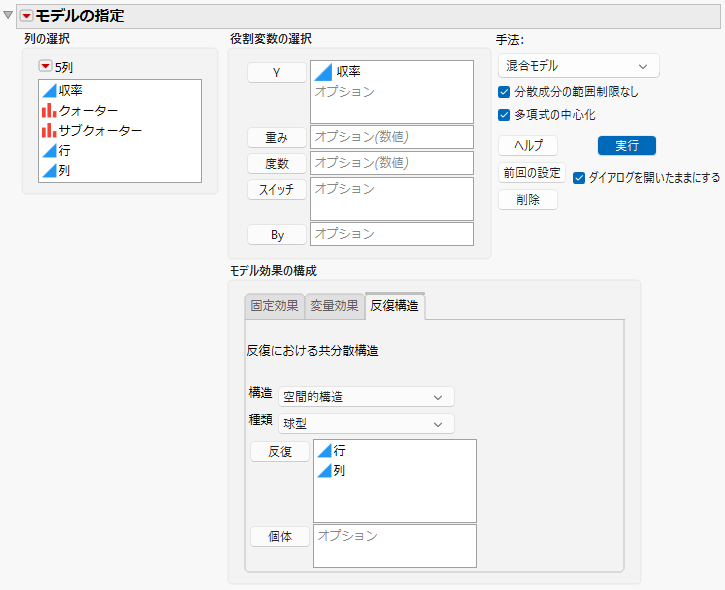Screen dimensions: 725x590
Task: Click the 個体 button
Action: 280,536
